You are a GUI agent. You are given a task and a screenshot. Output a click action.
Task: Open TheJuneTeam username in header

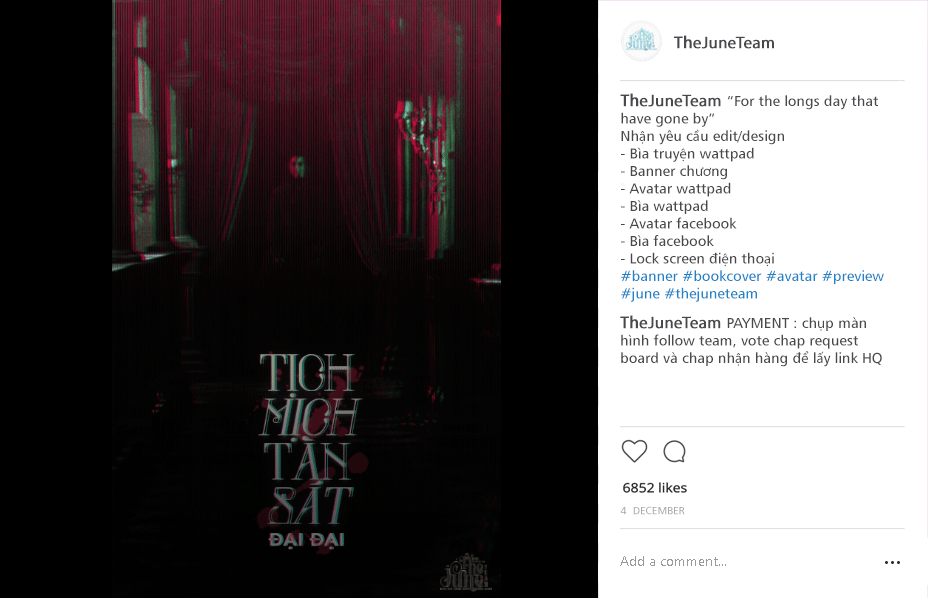pyautogui.click(x=724, y=43)
